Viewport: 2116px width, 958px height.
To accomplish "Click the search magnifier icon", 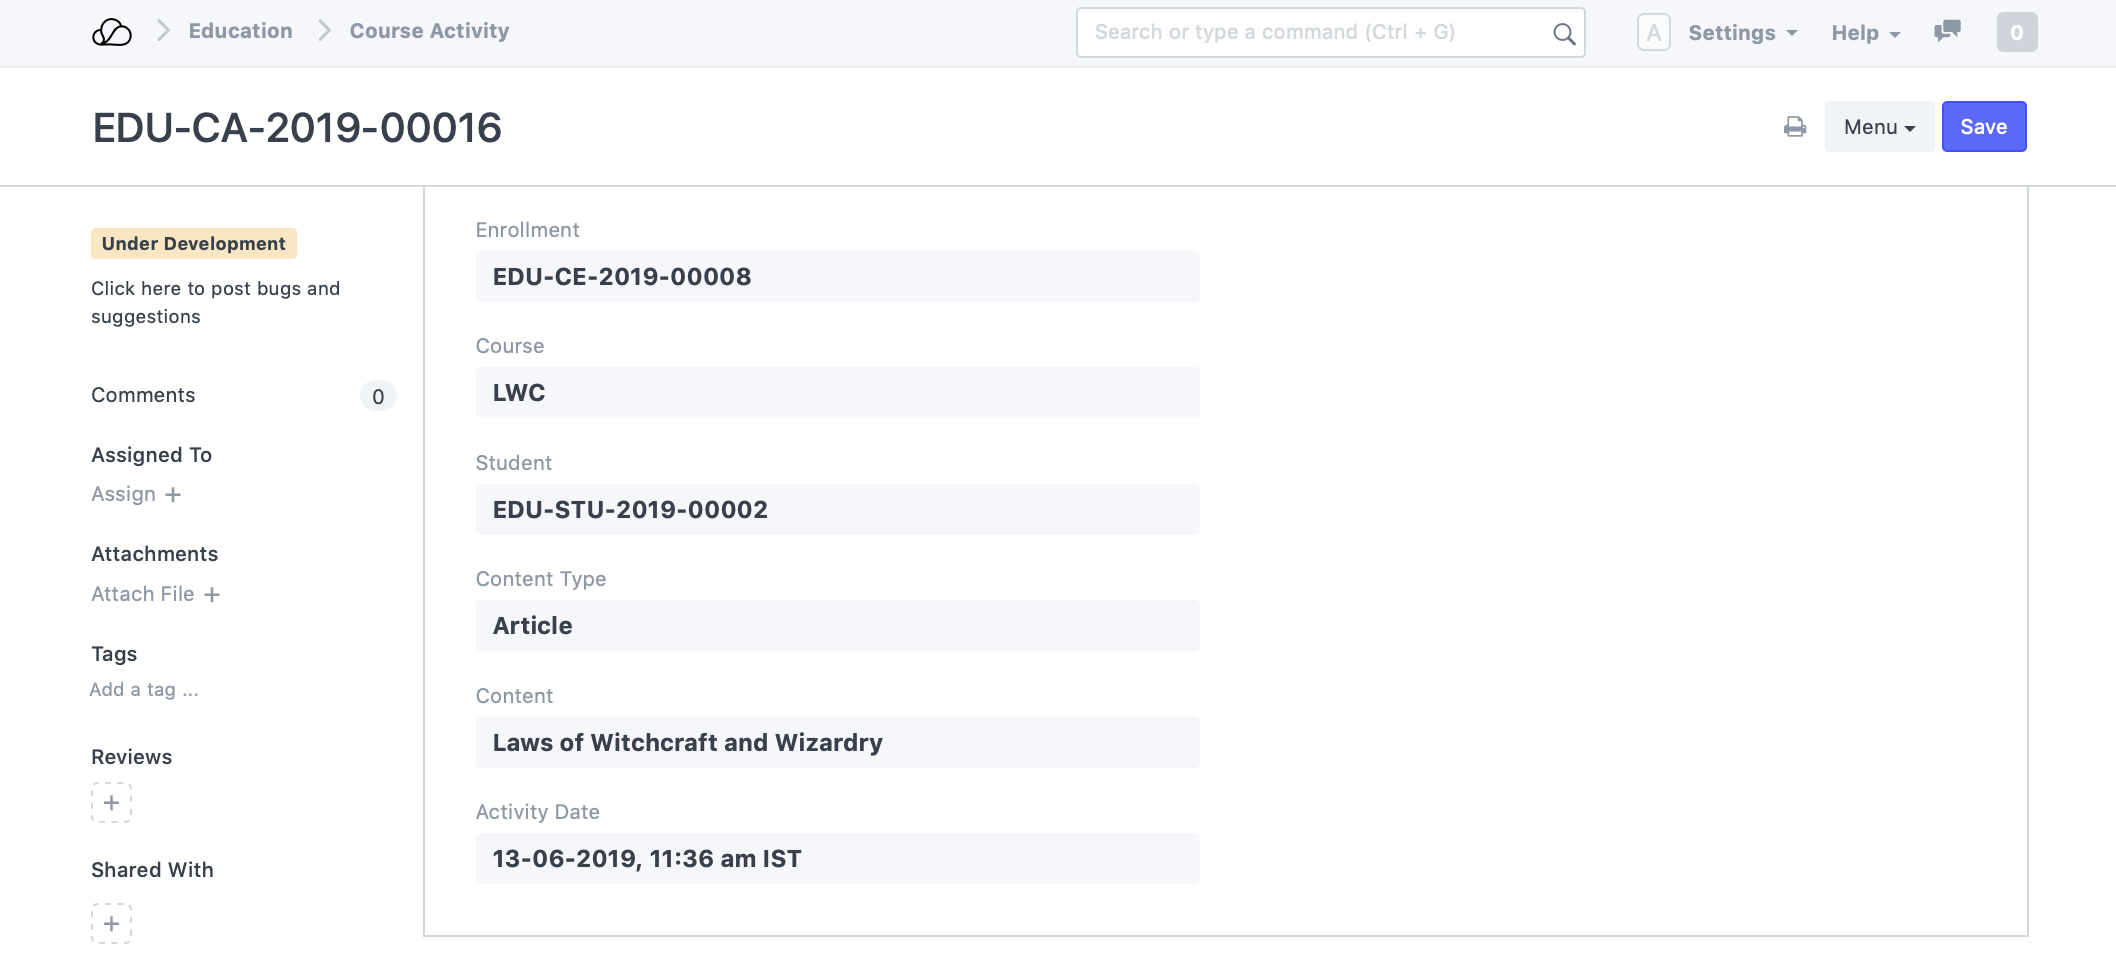I will click(1564, 34).
